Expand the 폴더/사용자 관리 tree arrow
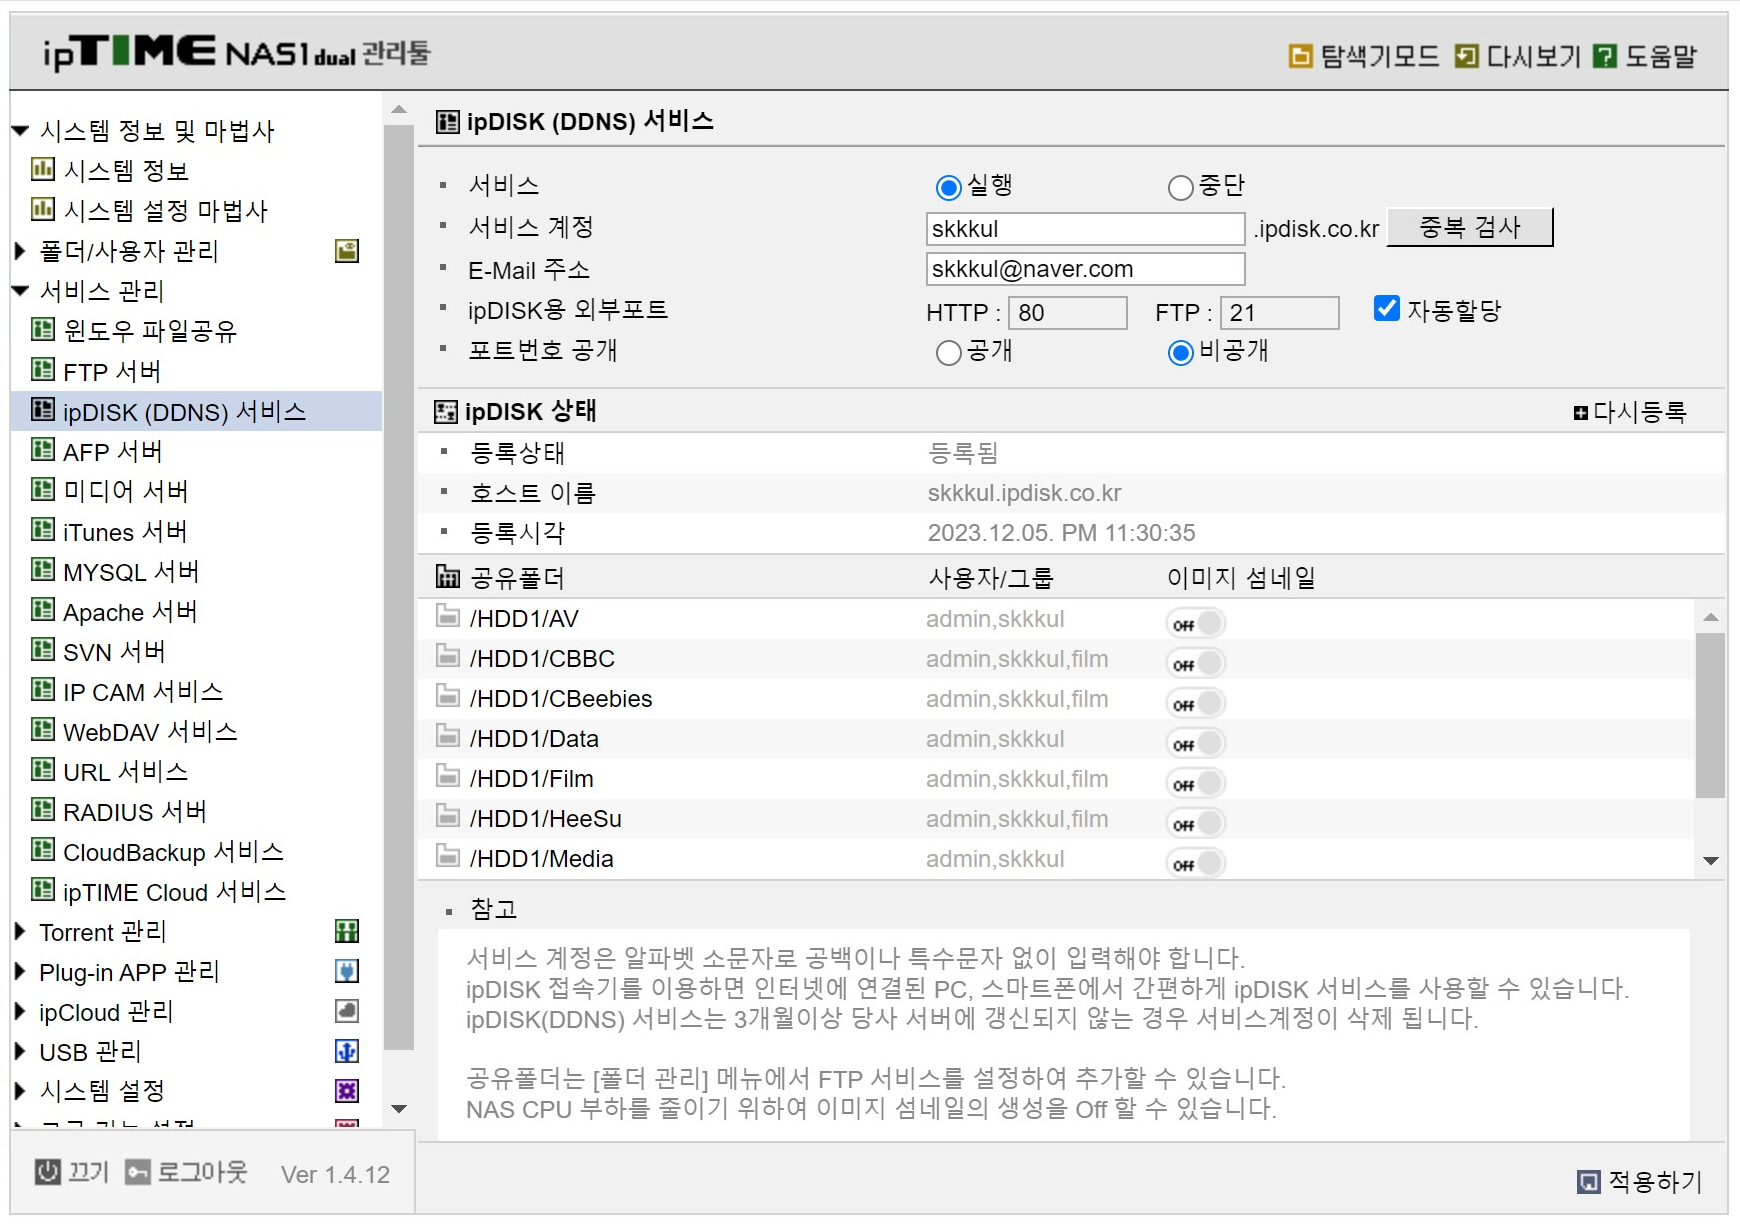1740x1229 pixels. 19,251
